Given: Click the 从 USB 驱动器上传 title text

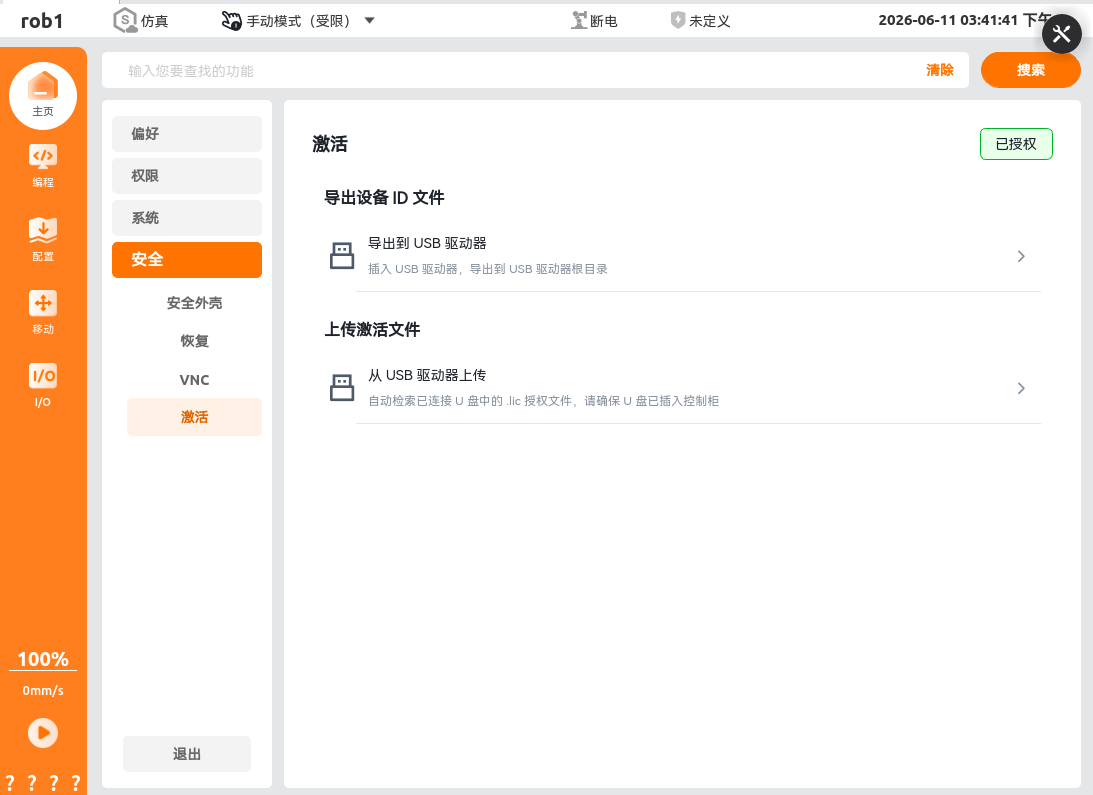Looking at the screenshot, I should (x=427, y=375).
